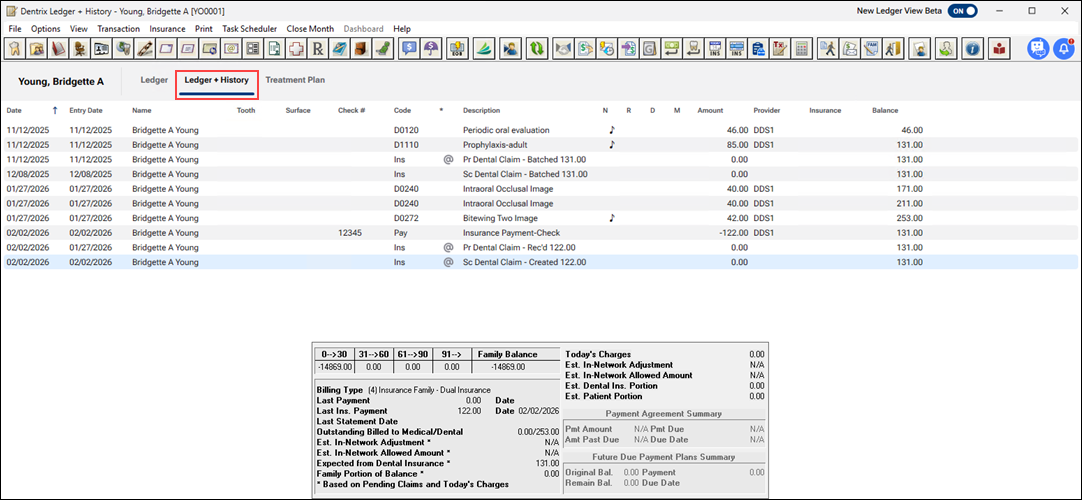Click the Description column header
1082x500 pixels.
point(482,110)
